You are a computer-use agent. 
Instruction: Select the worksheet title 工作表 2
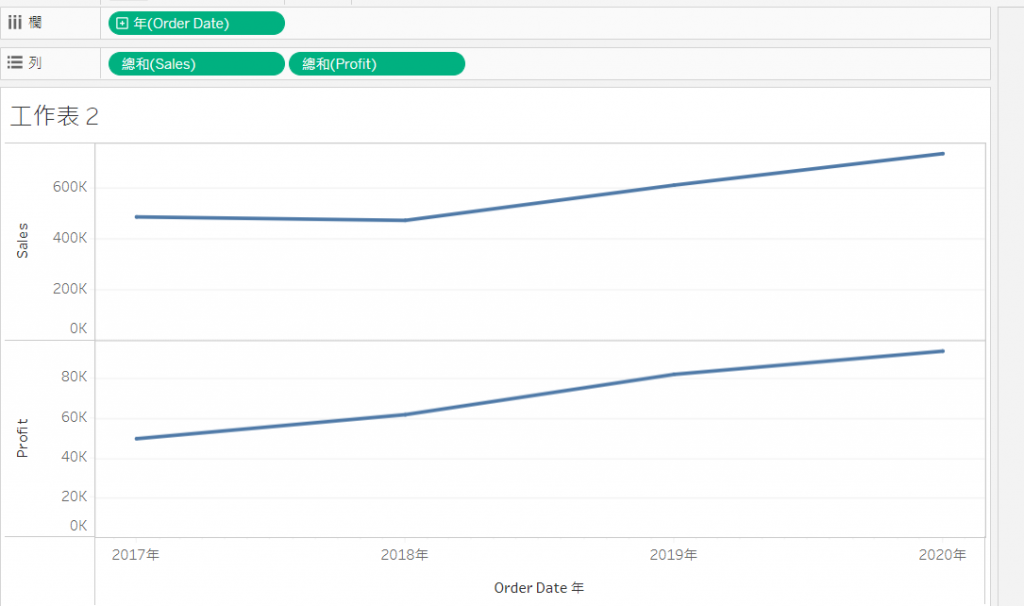(x=54, y=116)
